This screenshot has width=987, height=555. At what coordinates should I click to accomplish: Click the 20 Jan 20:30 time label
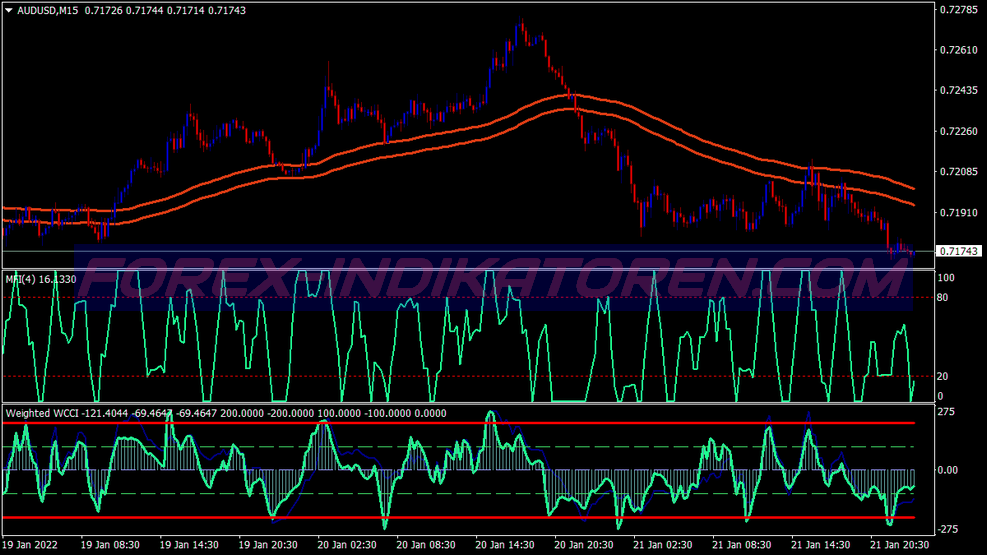point(584,545)
